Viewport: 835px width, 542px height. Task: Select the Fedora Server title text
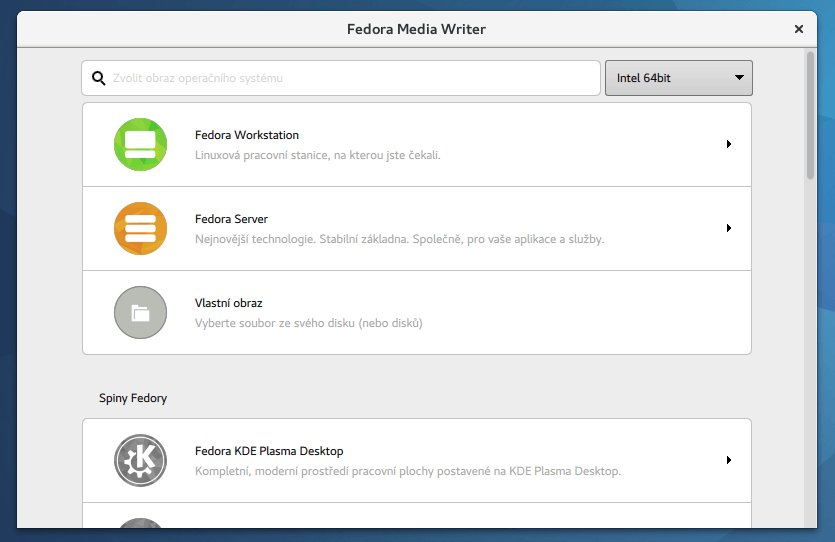point(231,219)
